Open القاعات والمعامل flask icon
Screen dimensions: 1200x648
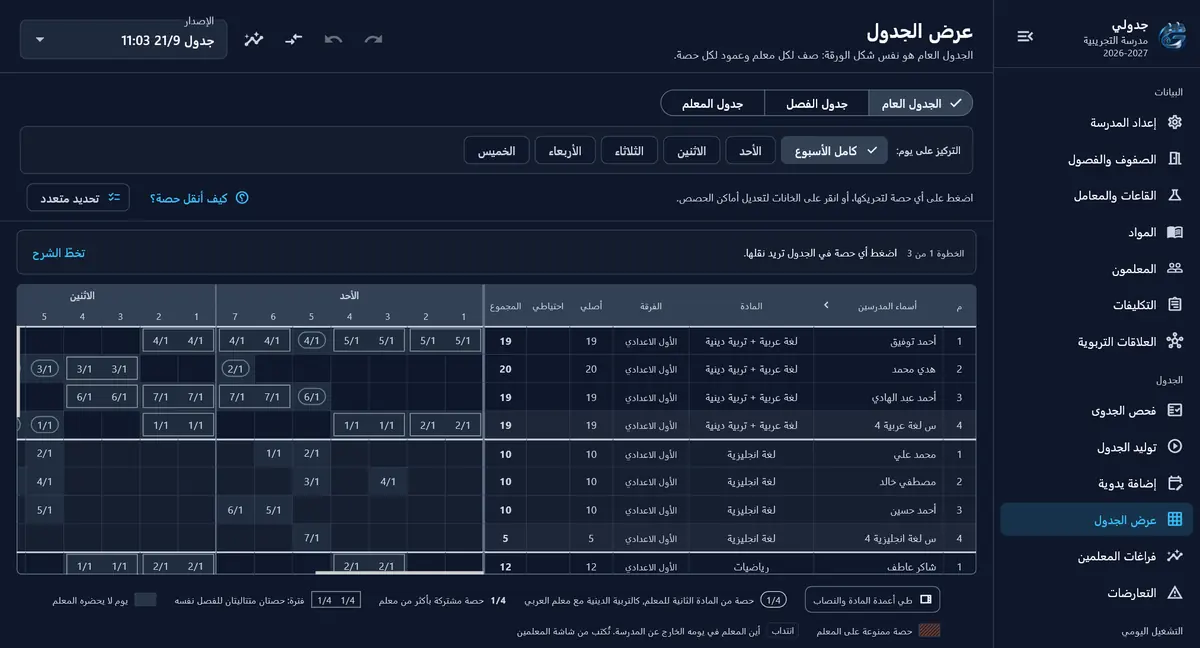(x=1175, y=196)
